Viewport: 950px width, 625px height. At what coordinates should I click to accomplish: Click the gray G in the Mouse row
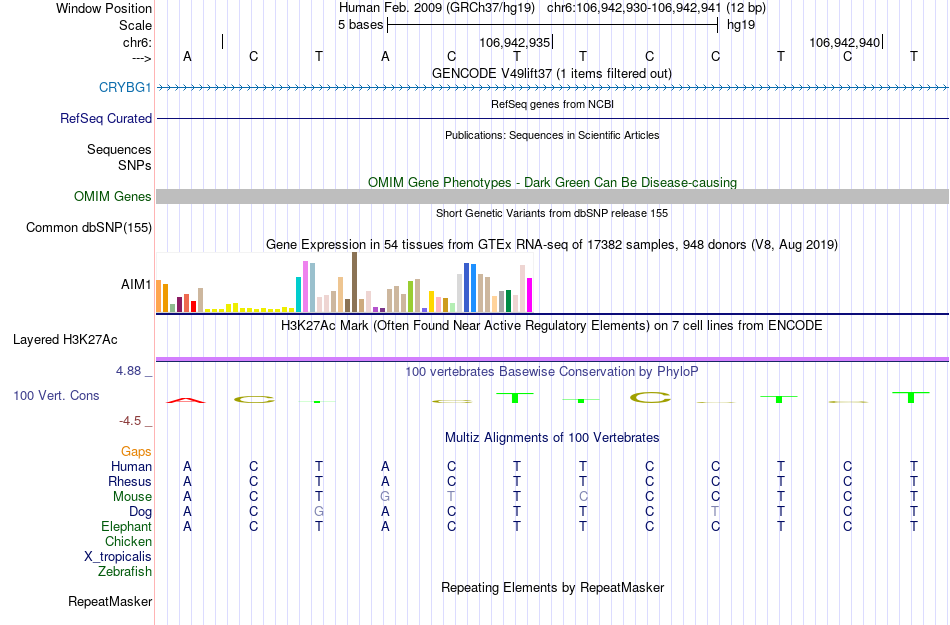click(385, 496)
